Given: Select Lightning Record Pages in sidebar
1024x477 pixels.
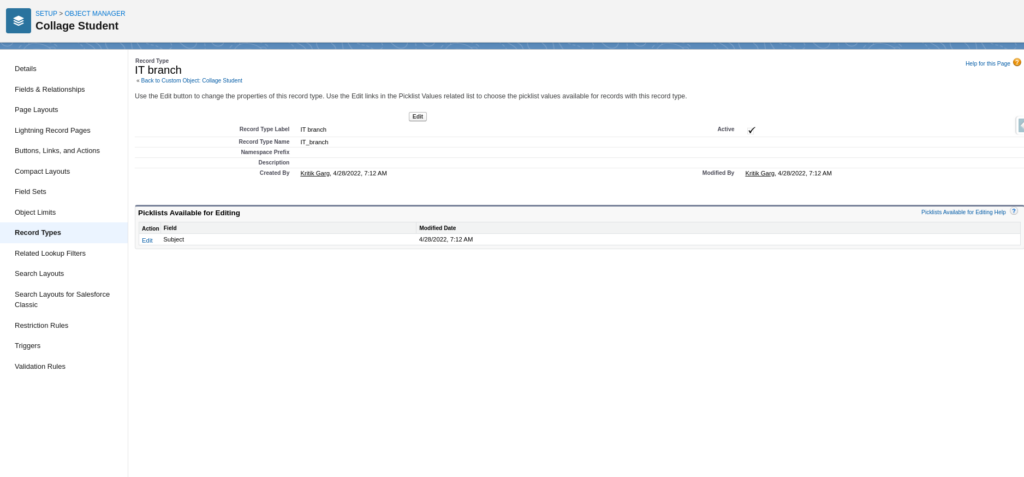Looking at the screenshot, I should click(x=59, y=130).
